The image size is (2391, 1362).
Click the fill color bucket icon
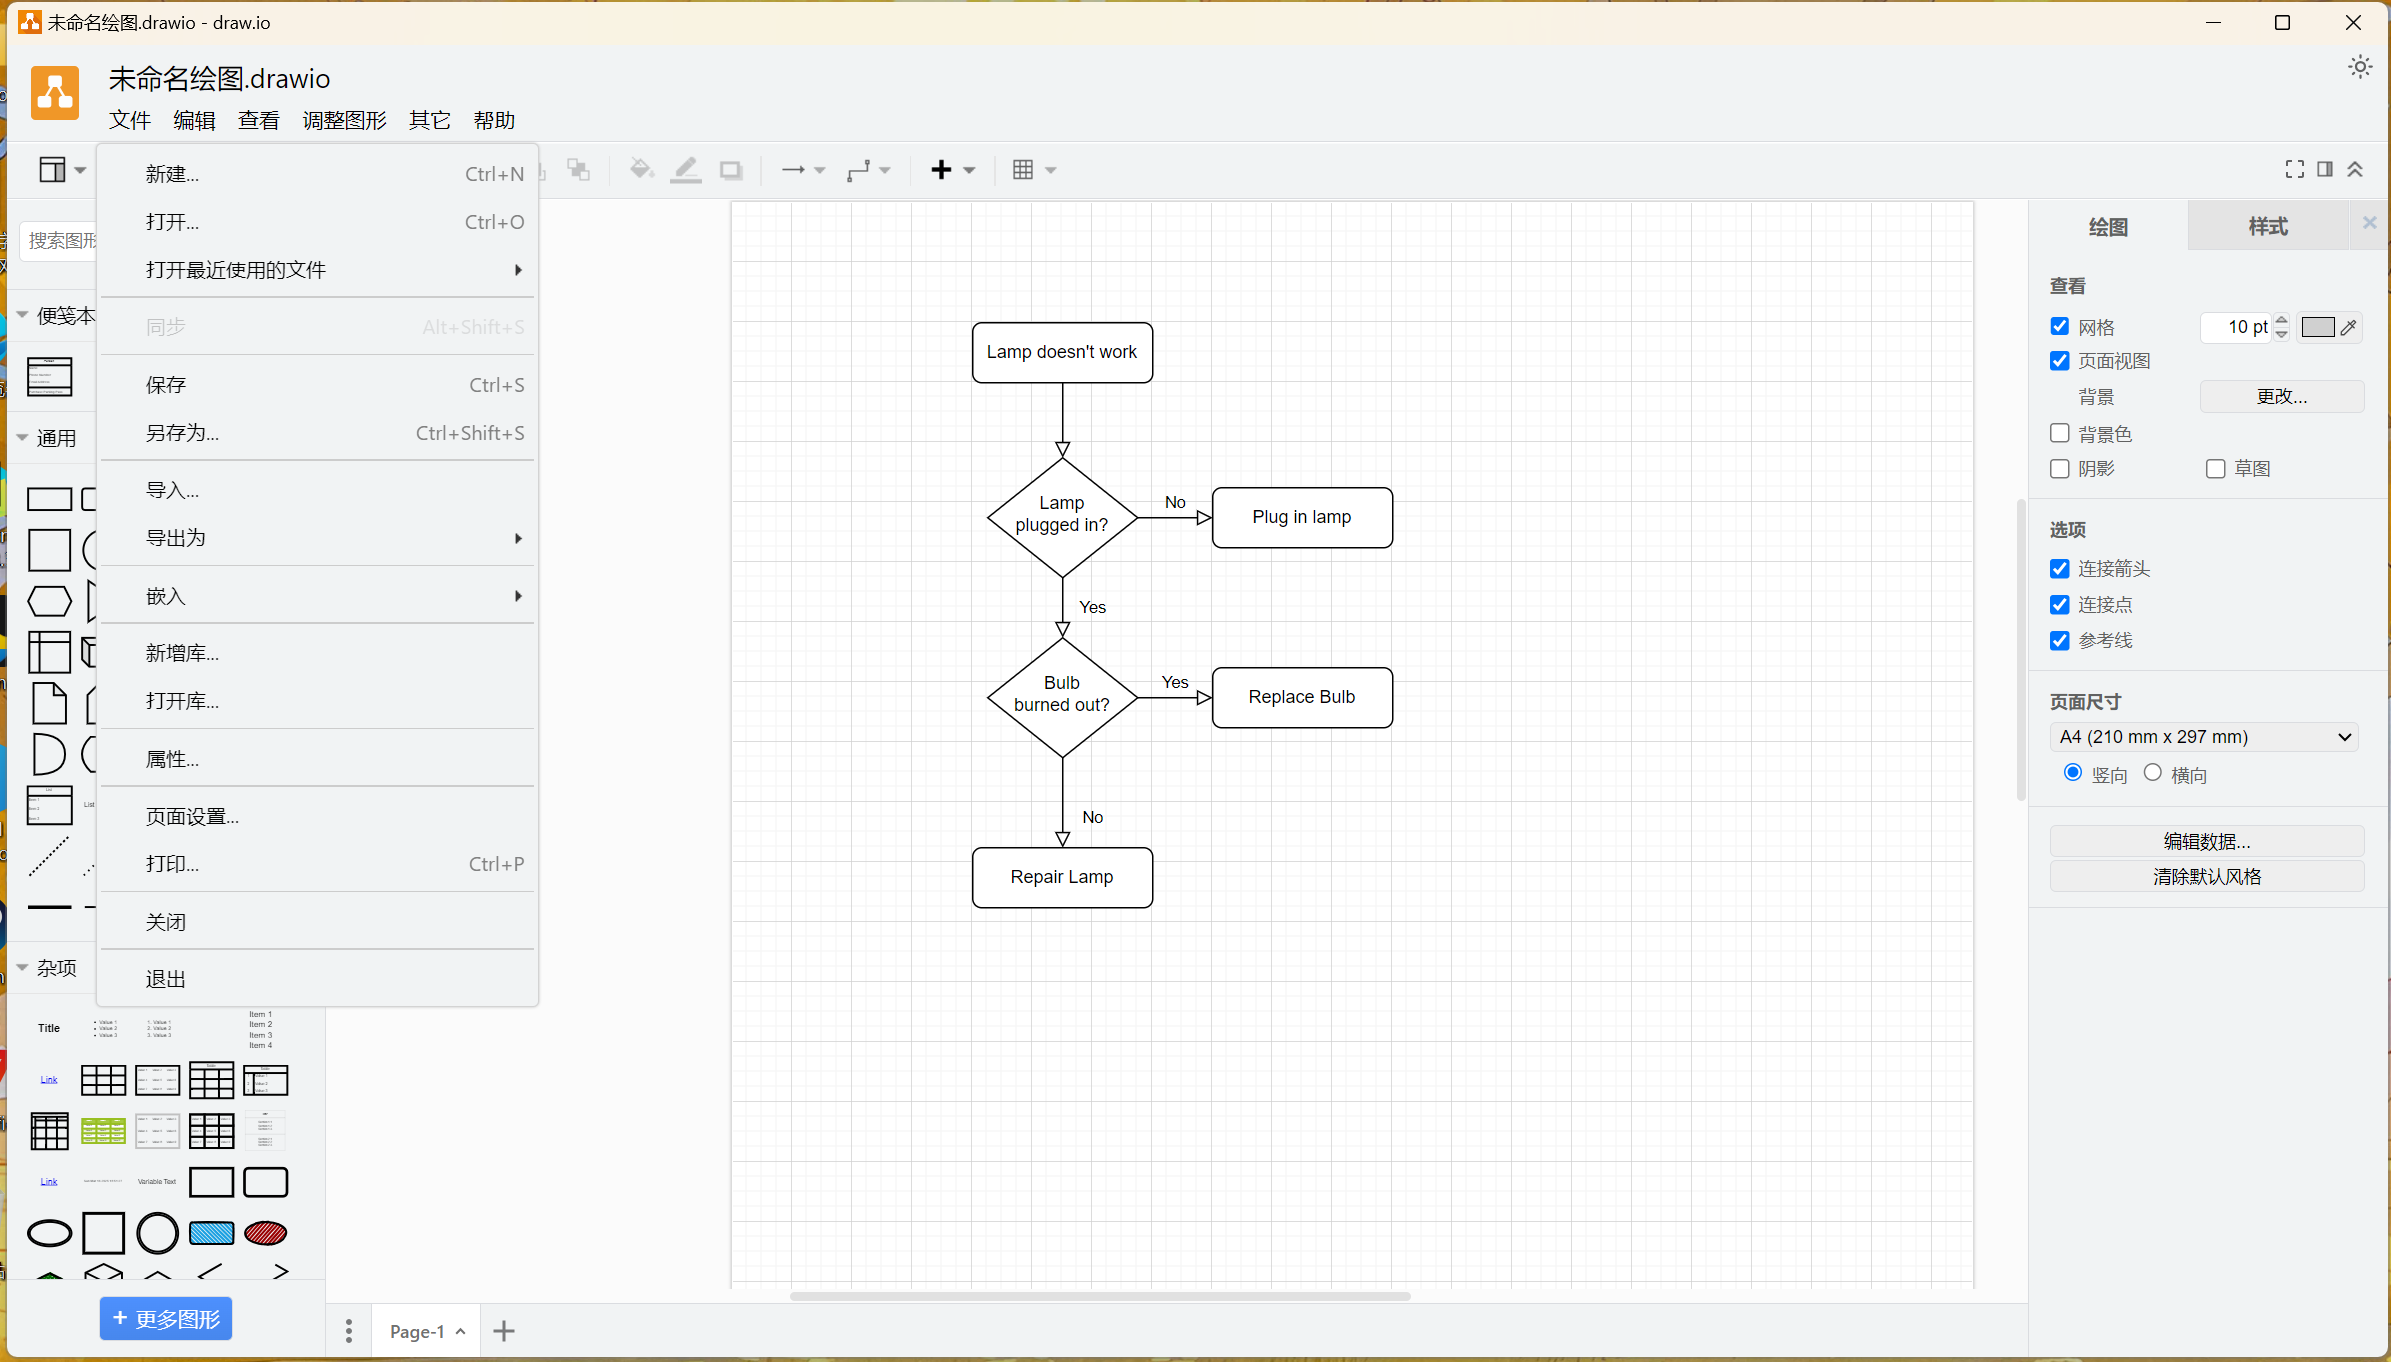coord(641,170)
